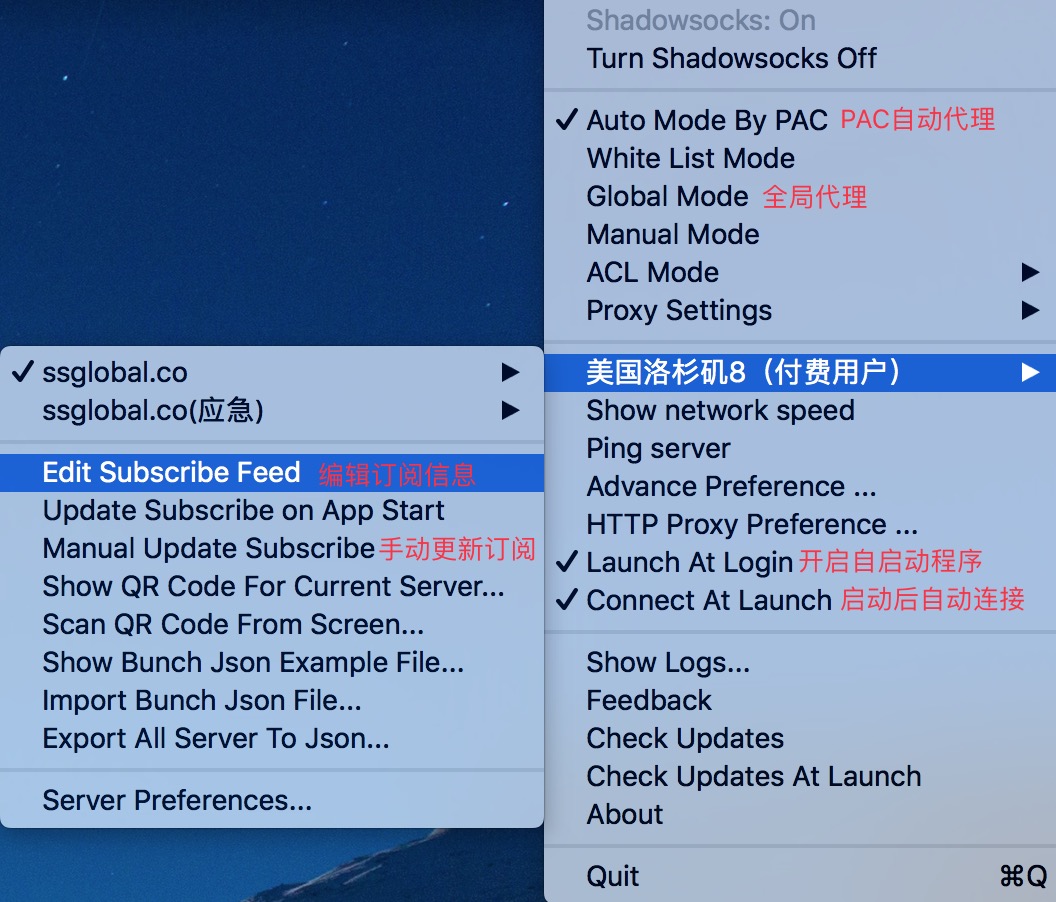Open Advance Preference dialog
Screen dimensions: 1056x902
point(799,486)
